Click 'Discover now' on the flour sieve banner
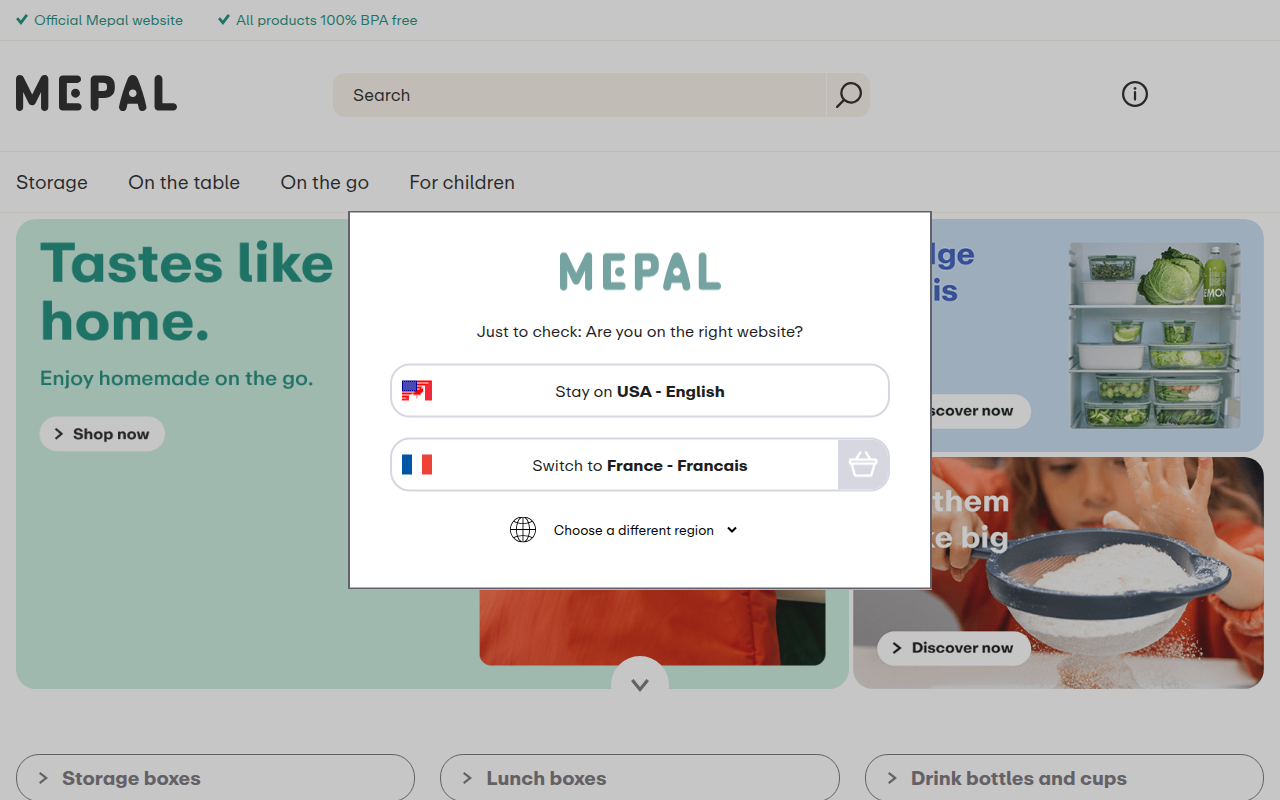The width and height of the screenshot is (1280, 800). pos(954,648)
